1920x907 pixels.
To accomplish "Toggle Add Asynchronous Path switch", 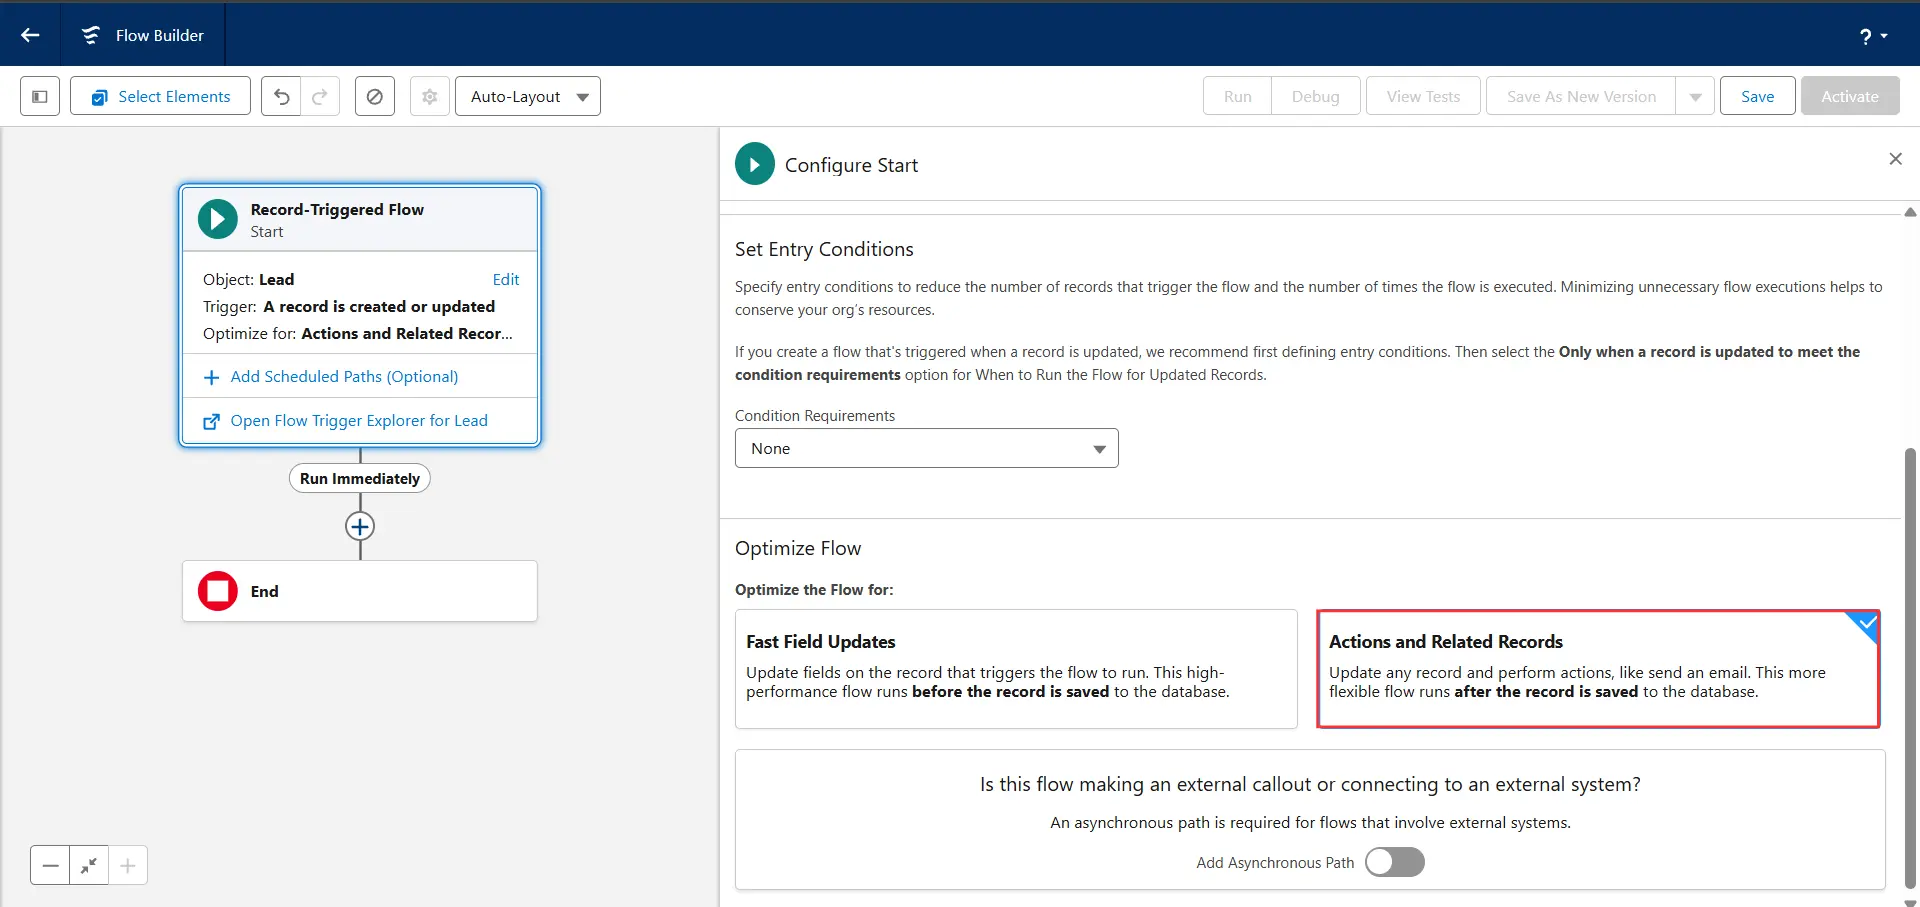I will tap(1395, 862).
